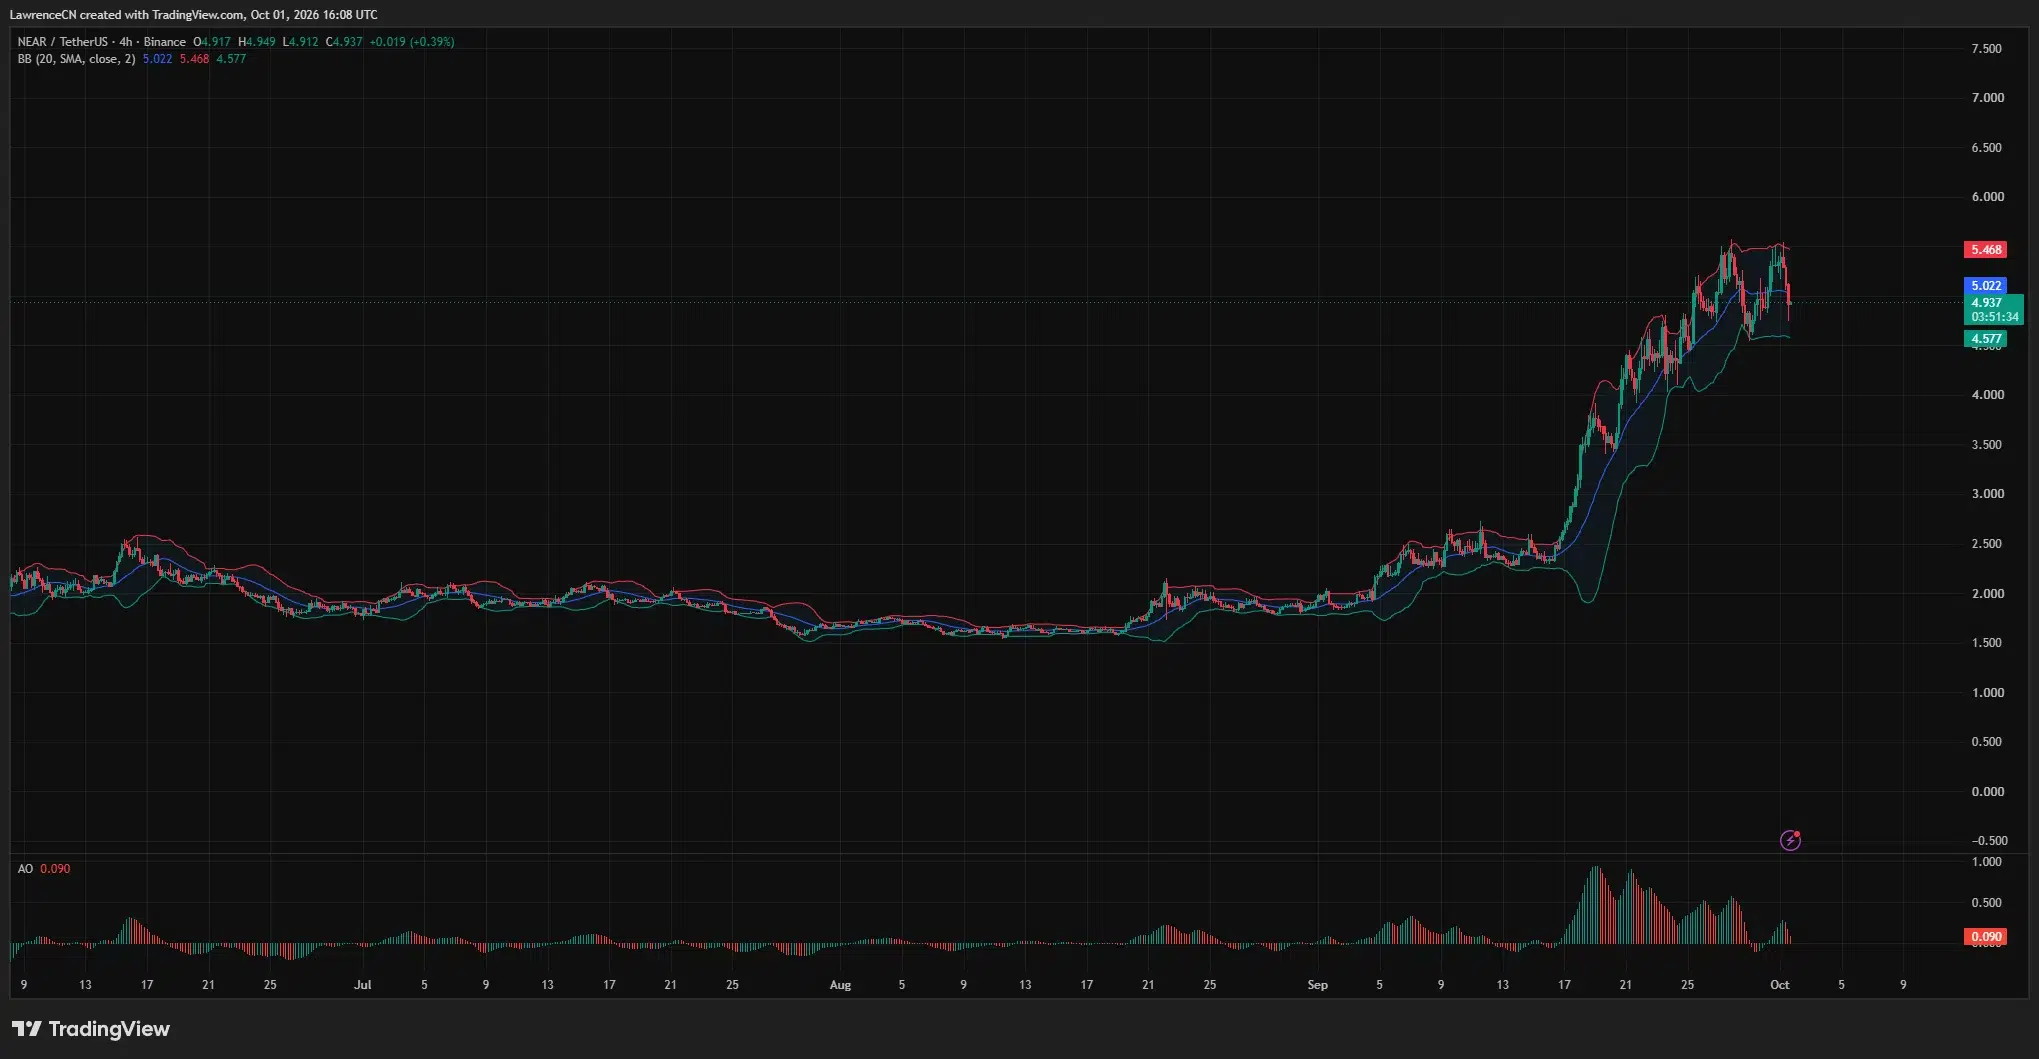Image resolution: width=2039 pixels, height=1059 pixels.
Task: Click the AO indicator label
Action: click(25, 869)
